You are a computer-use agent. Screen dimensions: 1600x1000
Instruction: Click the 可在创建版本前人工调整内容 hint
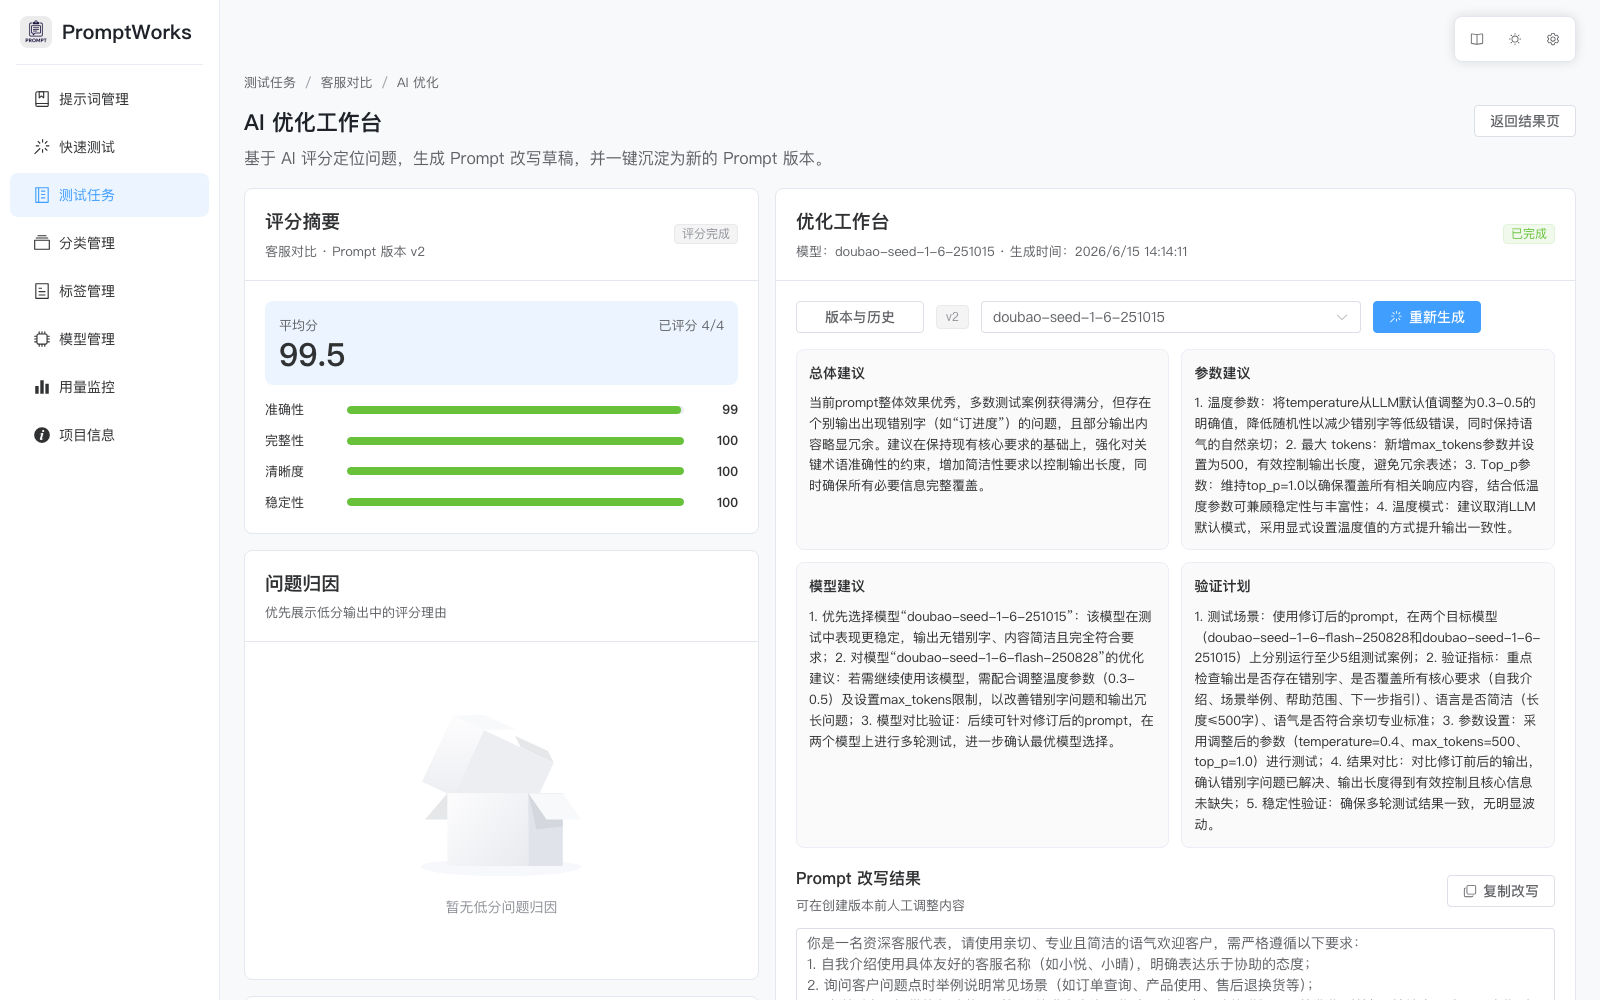880,905
